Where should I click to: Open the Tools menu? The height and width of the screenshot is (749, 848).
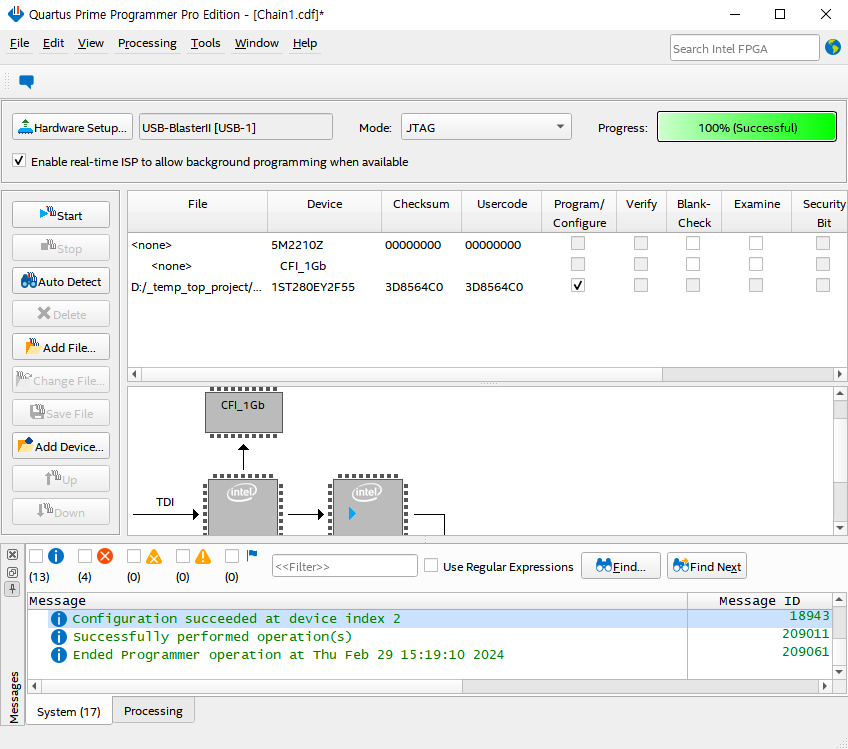205,43
